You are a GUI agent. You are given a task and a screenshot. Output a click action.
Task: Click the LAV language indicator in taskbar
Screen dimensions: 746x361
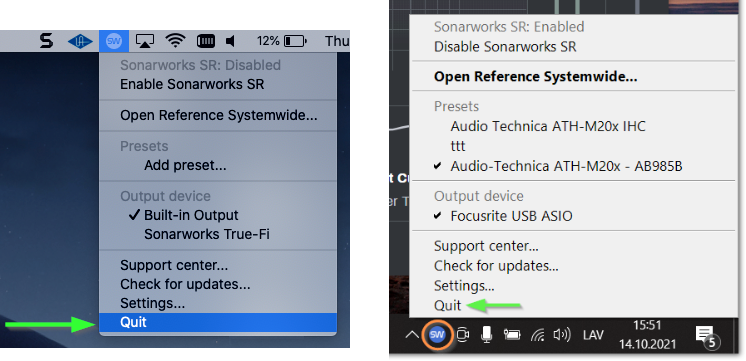pyautogui.click(x=593, y=335)
